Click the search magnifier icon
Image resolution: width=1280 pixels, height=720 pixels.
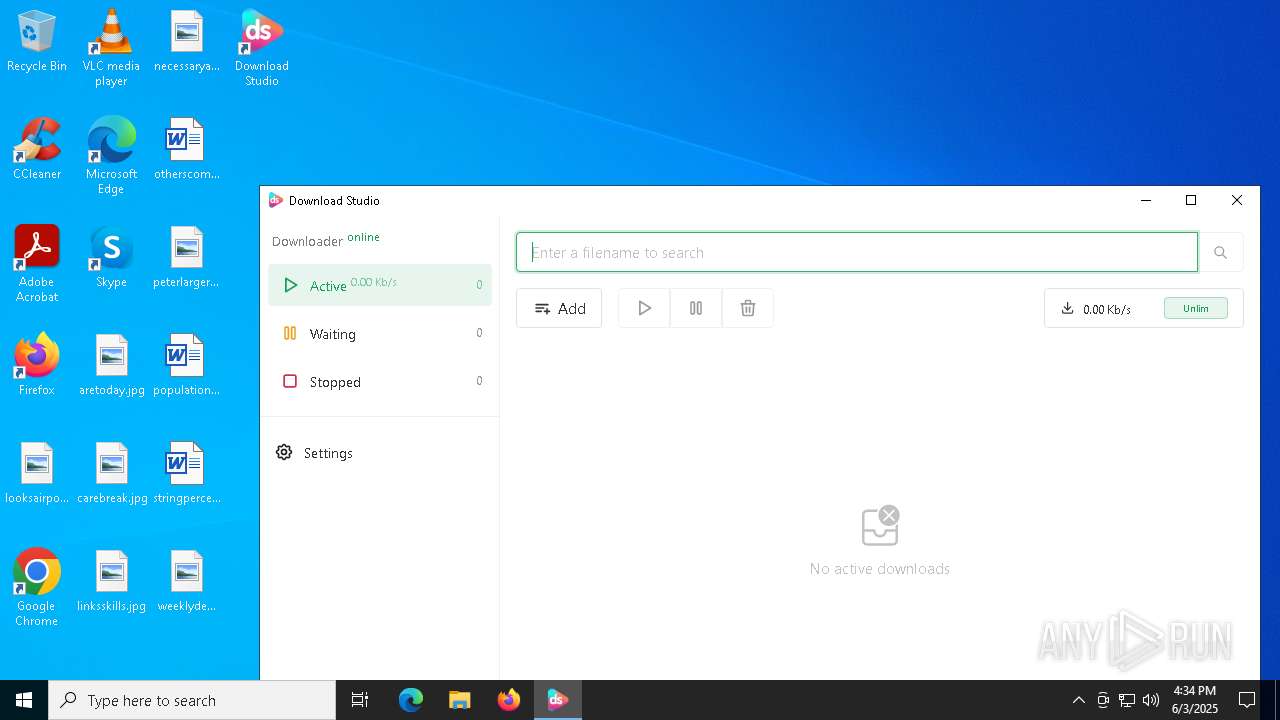click(x=1220, y=252)
